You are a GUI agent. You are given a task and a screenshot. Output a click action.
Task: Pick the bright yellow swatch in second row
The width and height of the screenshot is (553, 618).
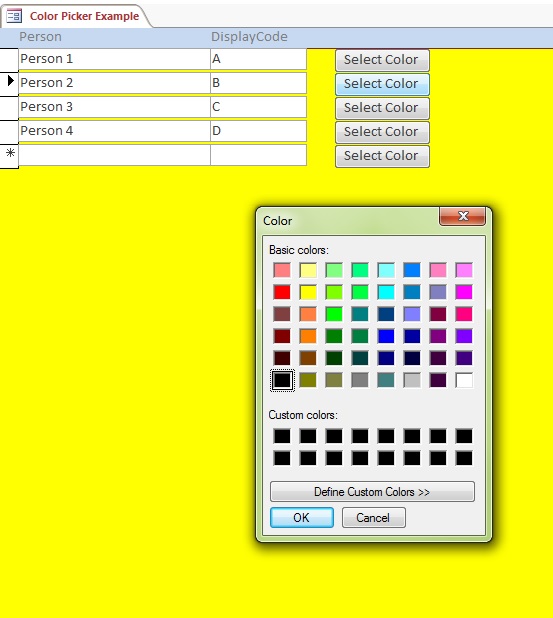pos(308,292)
